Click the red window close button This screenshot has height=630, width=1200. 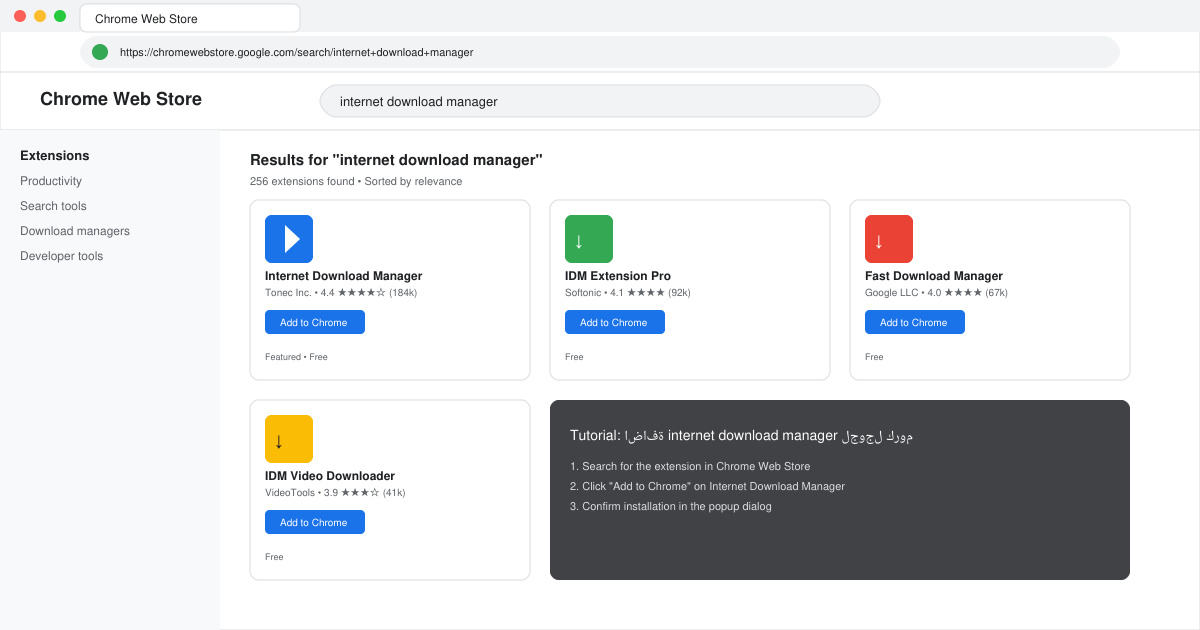point(20,16)
